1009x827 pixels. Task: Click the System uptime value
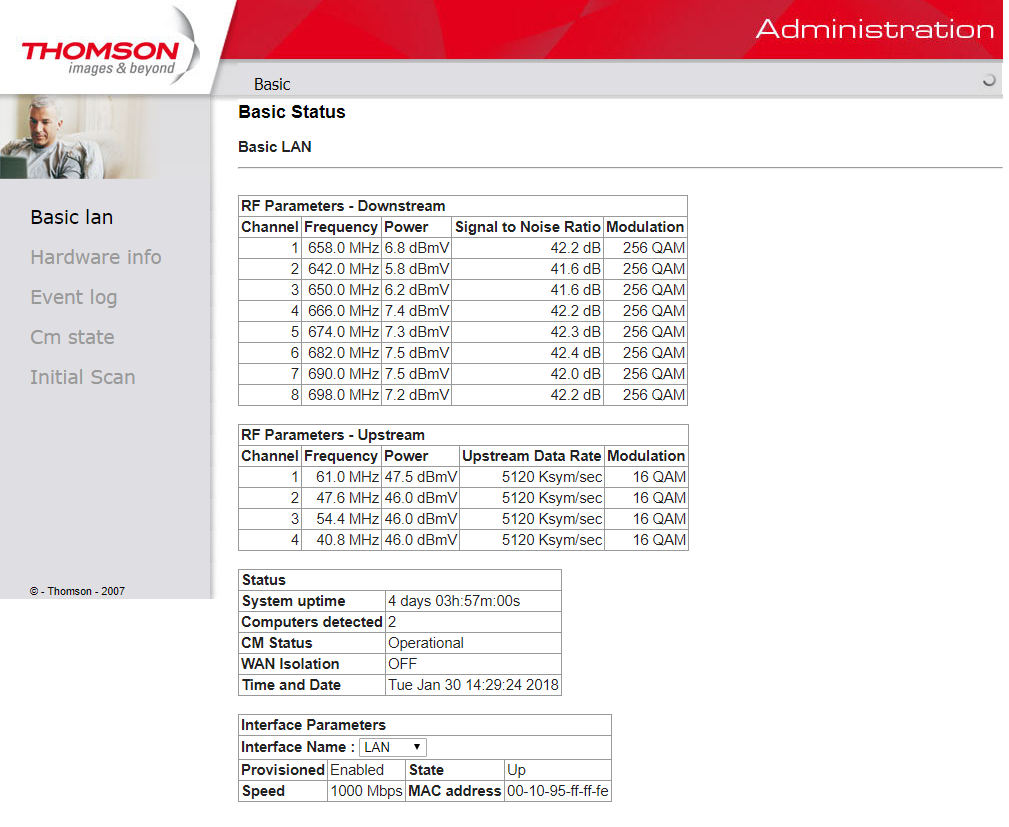(x=454, y=601)
